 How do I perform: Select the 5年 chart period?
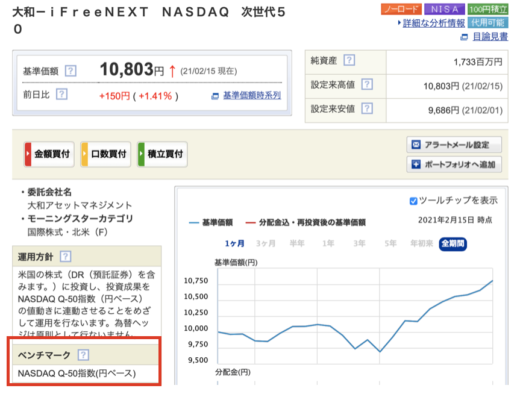[x=390, y=244]
